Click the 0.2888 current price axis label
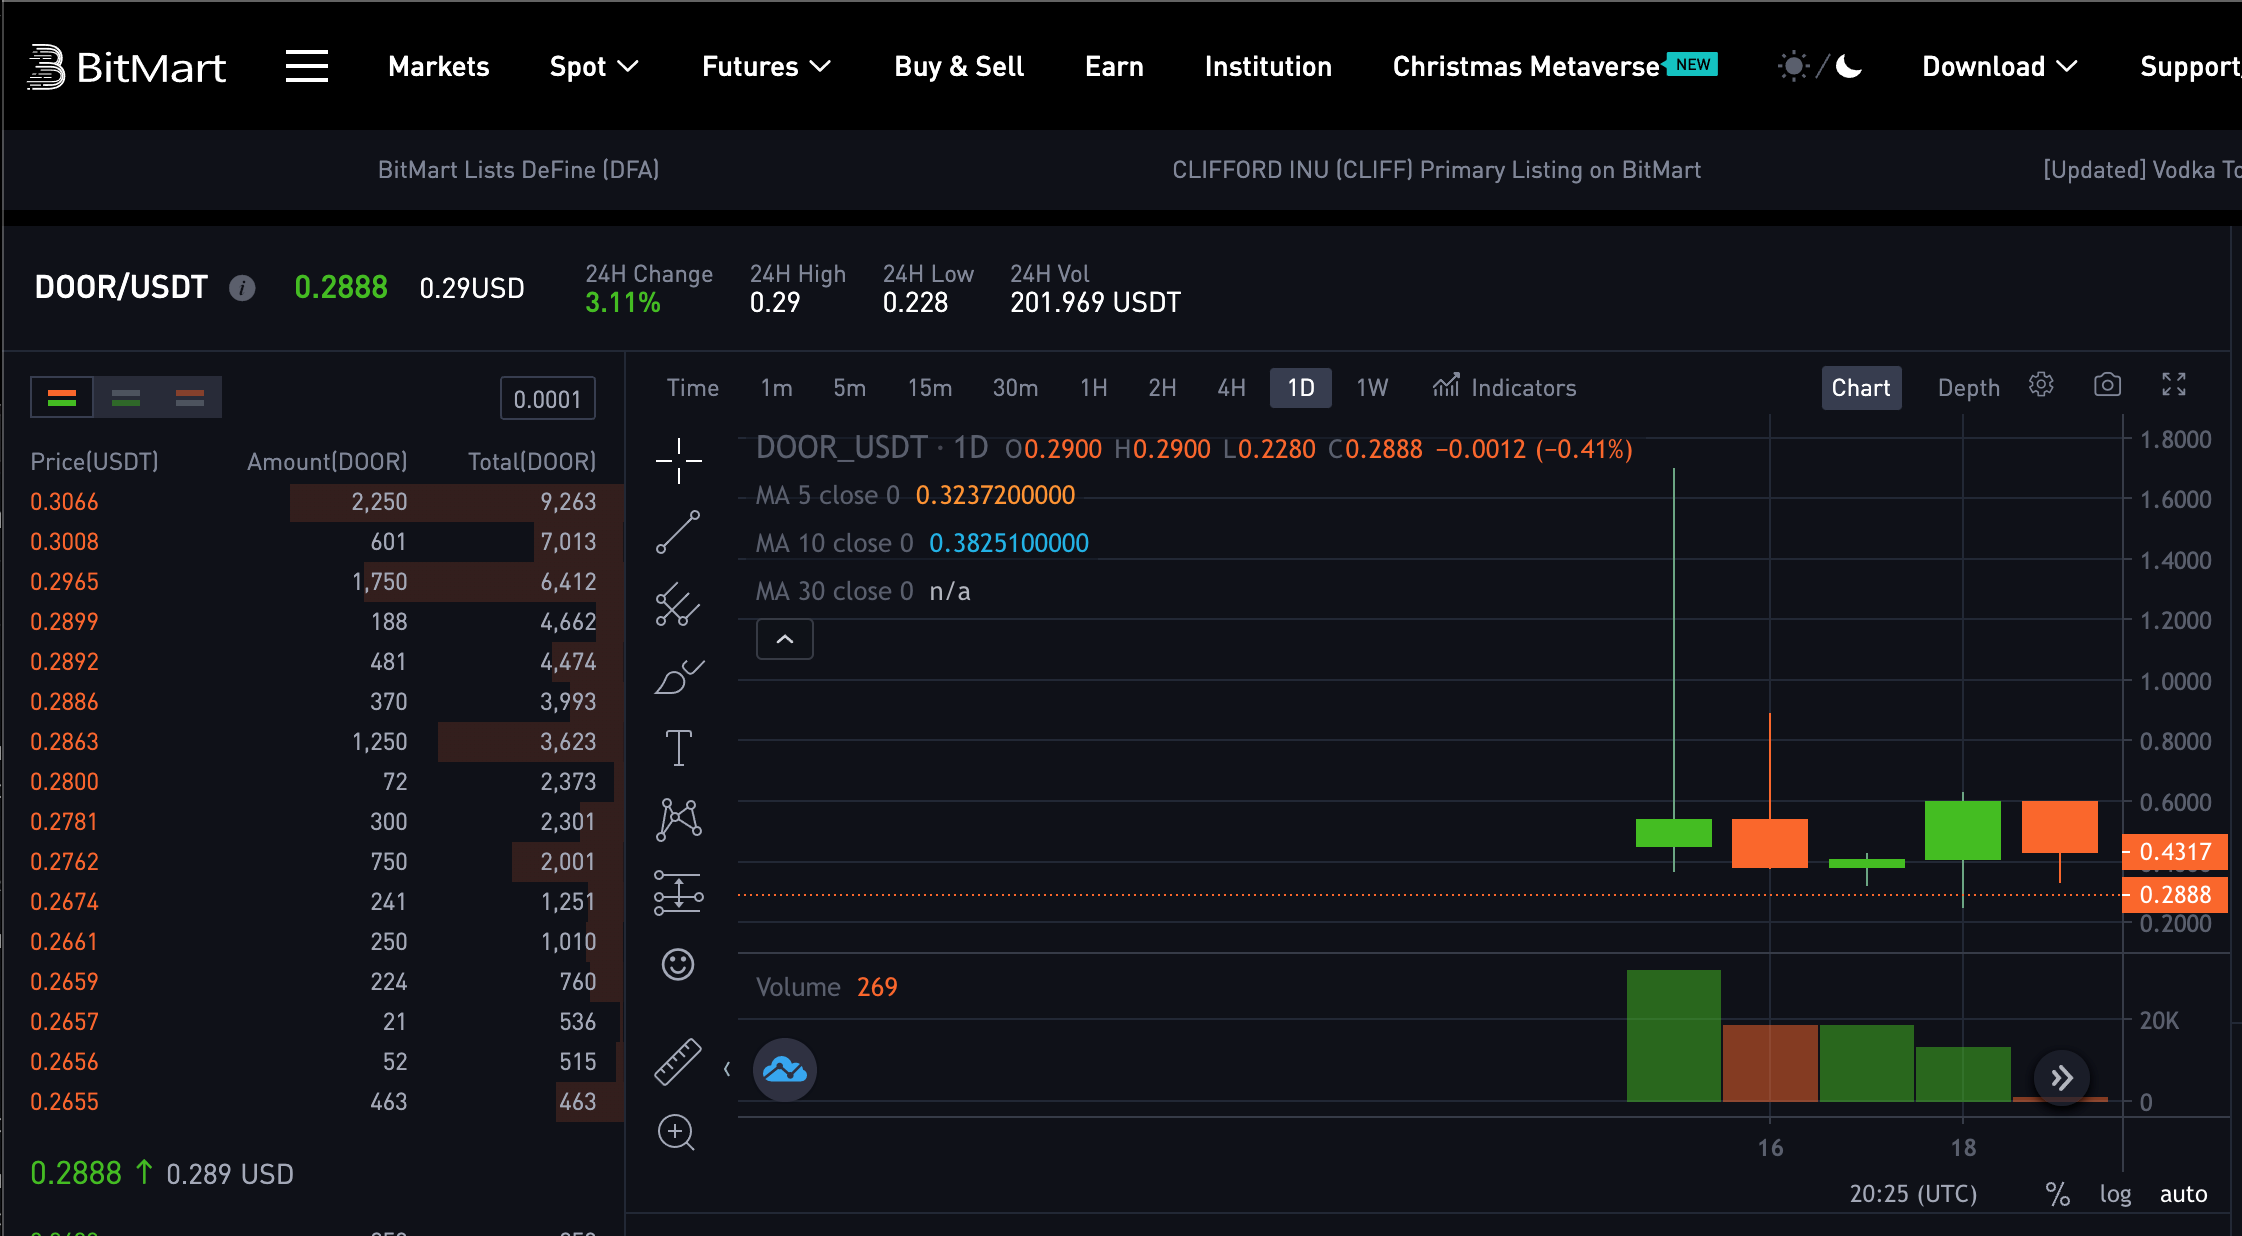The width and height of the screenshot is (2242, 1236). click(2175, 895)
